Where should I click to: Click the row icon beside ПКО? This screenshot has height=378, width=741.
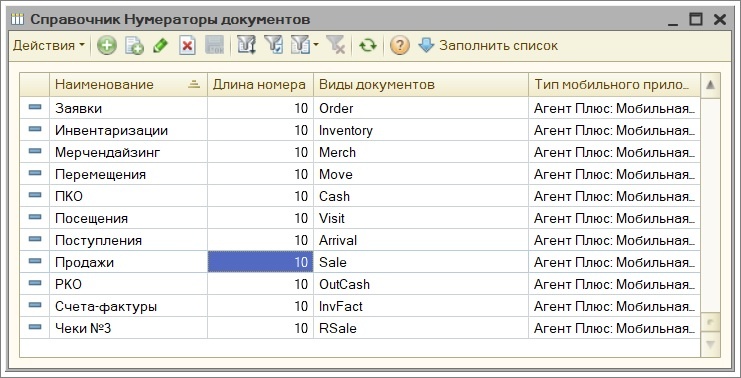[35, 195]
